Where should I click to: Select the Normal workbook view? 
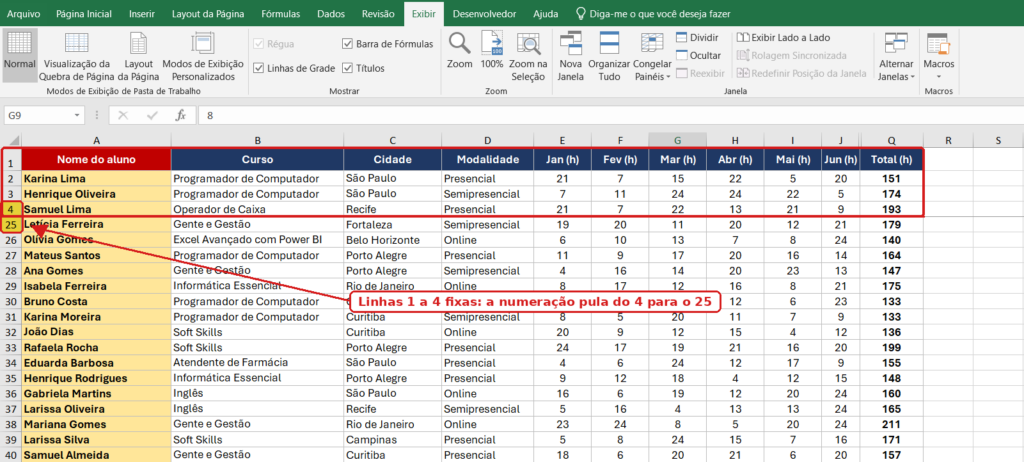tap(20, 54)
